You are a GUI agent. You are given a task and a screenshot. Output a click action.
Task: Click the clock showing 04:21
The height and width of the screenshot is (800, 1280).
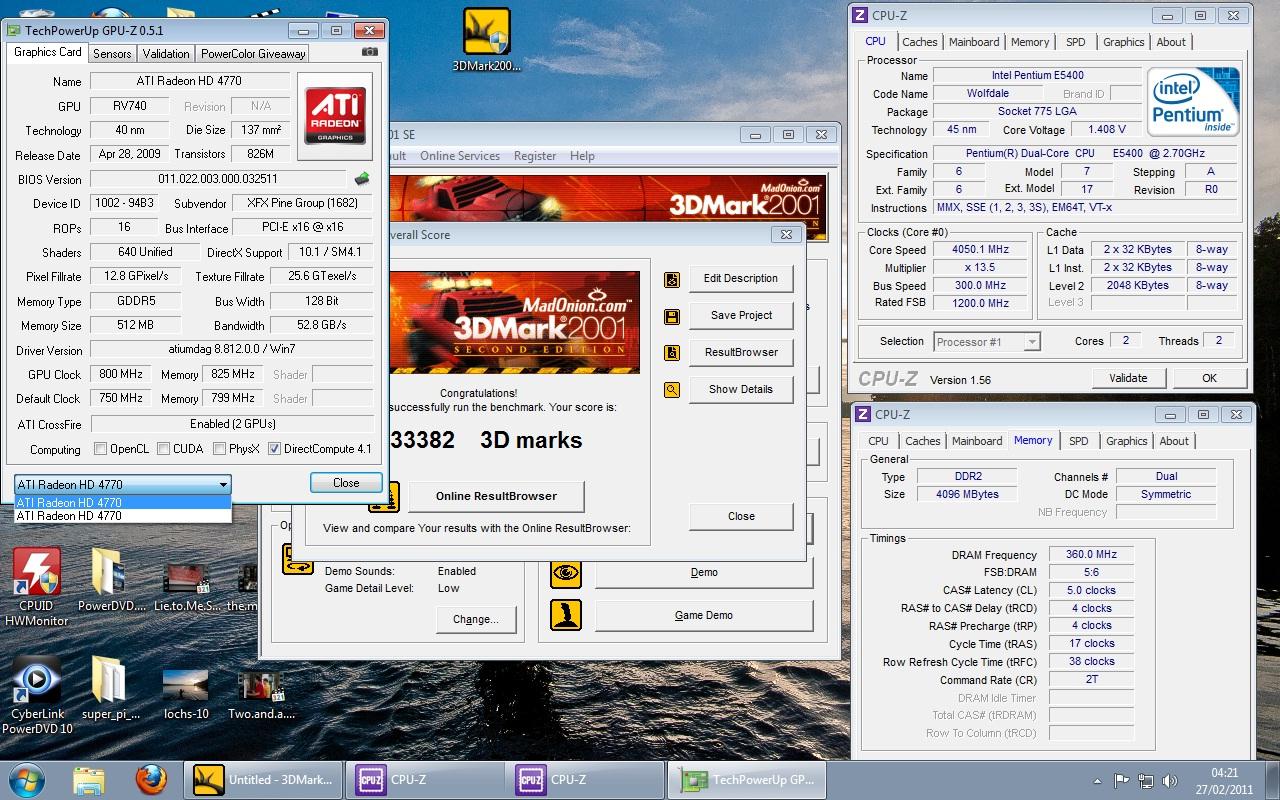pyautogui.click(x=1225, y=772)
